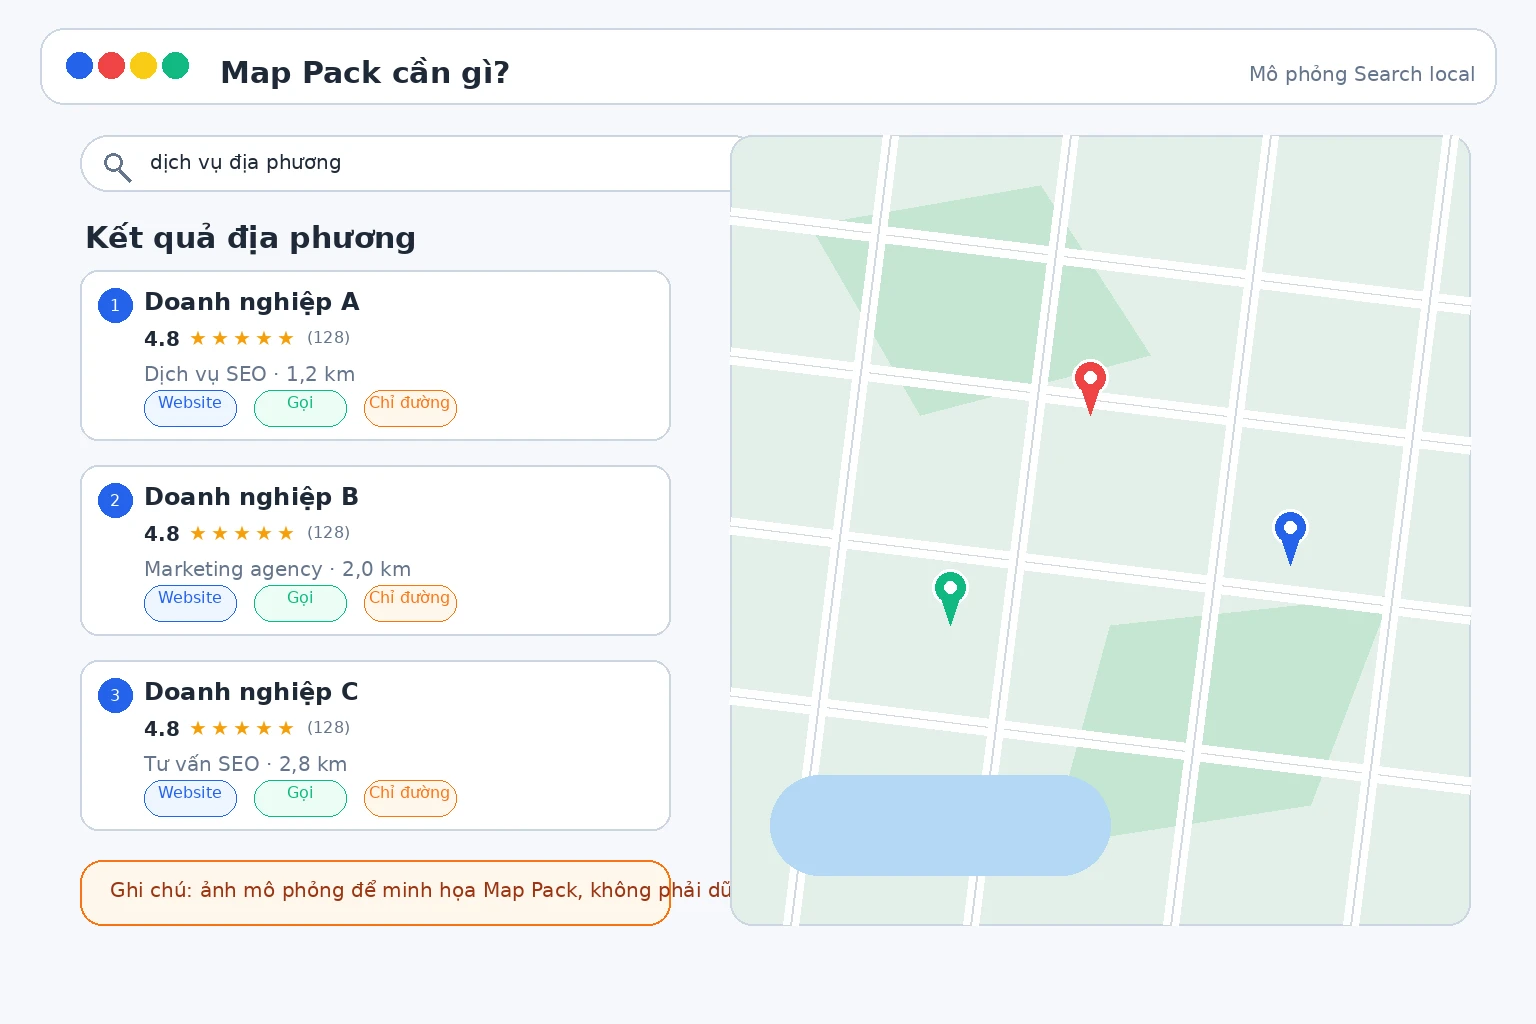
Task: Get Chỉ đường for Doanh nghiệp C
Action: point(410,798)
